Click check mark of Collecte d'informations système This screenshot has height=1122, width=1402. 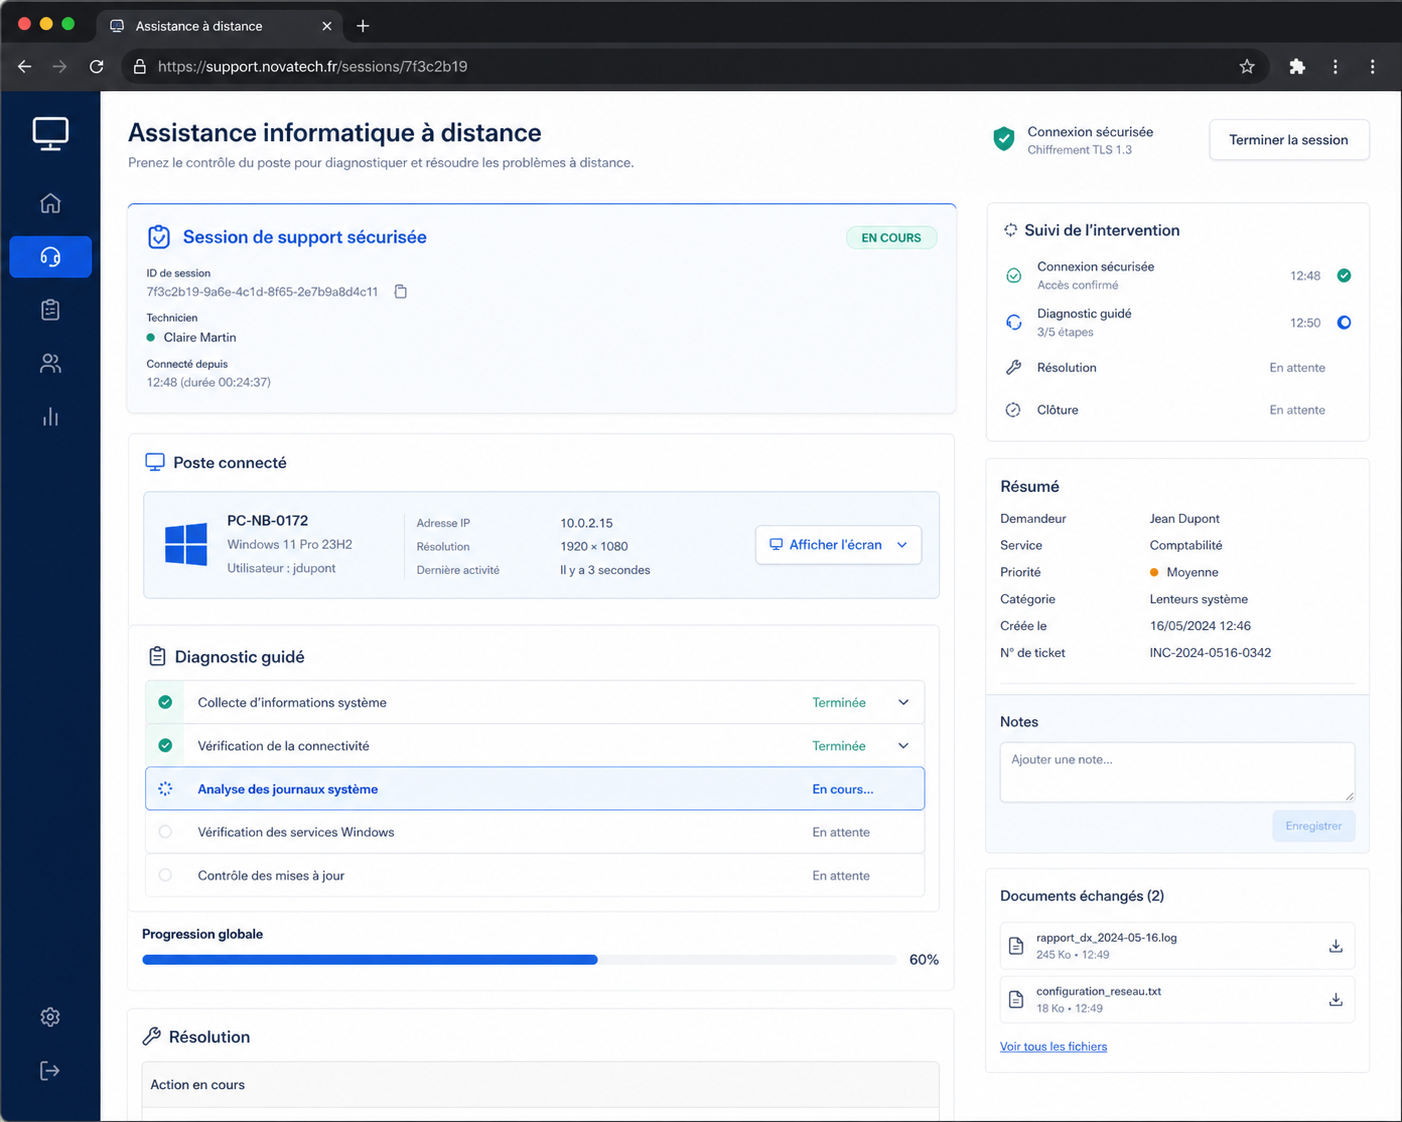point(165,702)
